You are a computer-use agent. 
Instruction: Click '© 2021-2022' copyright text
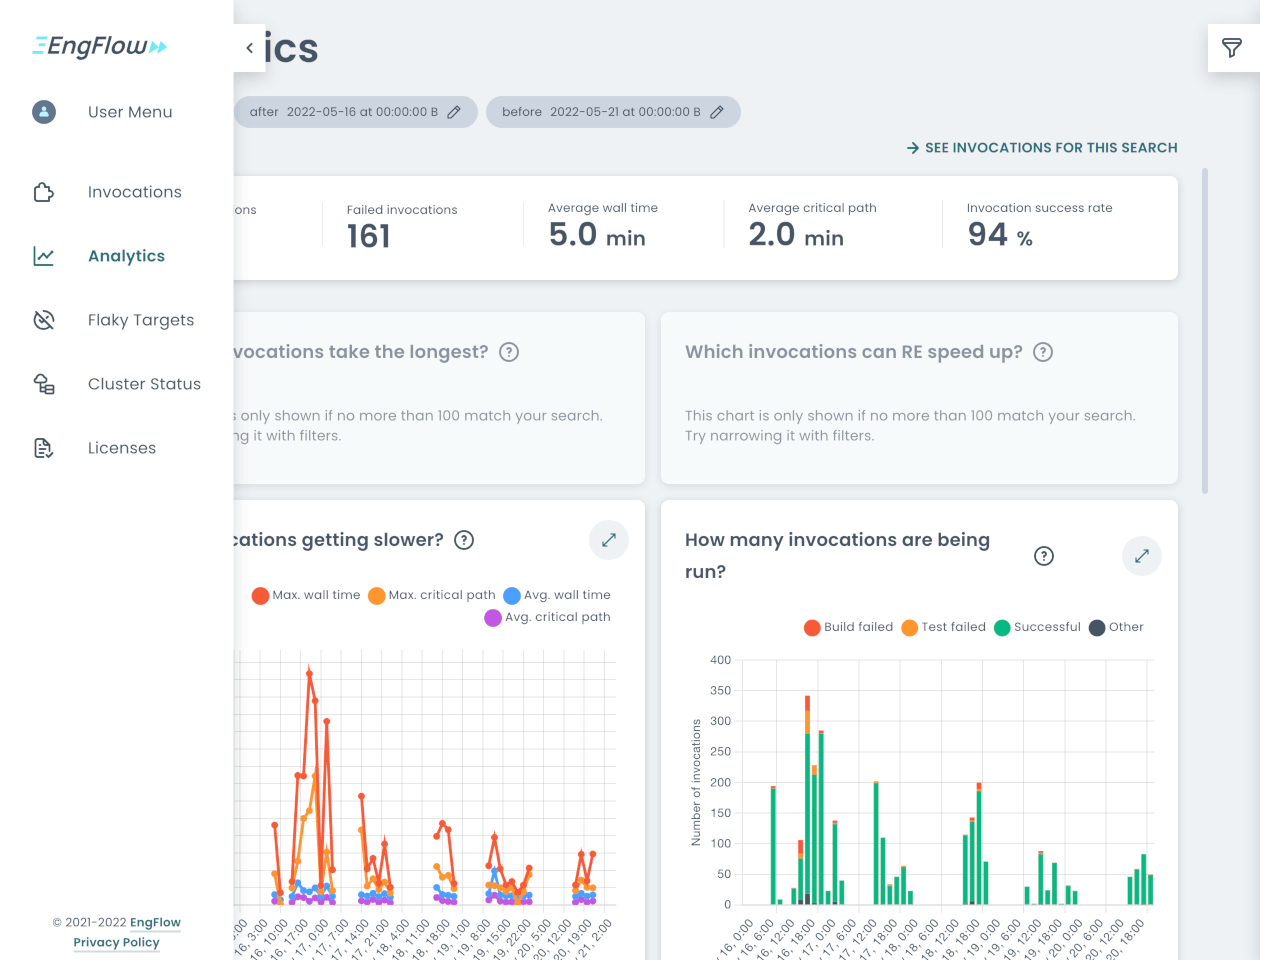(x=90, y=922)
